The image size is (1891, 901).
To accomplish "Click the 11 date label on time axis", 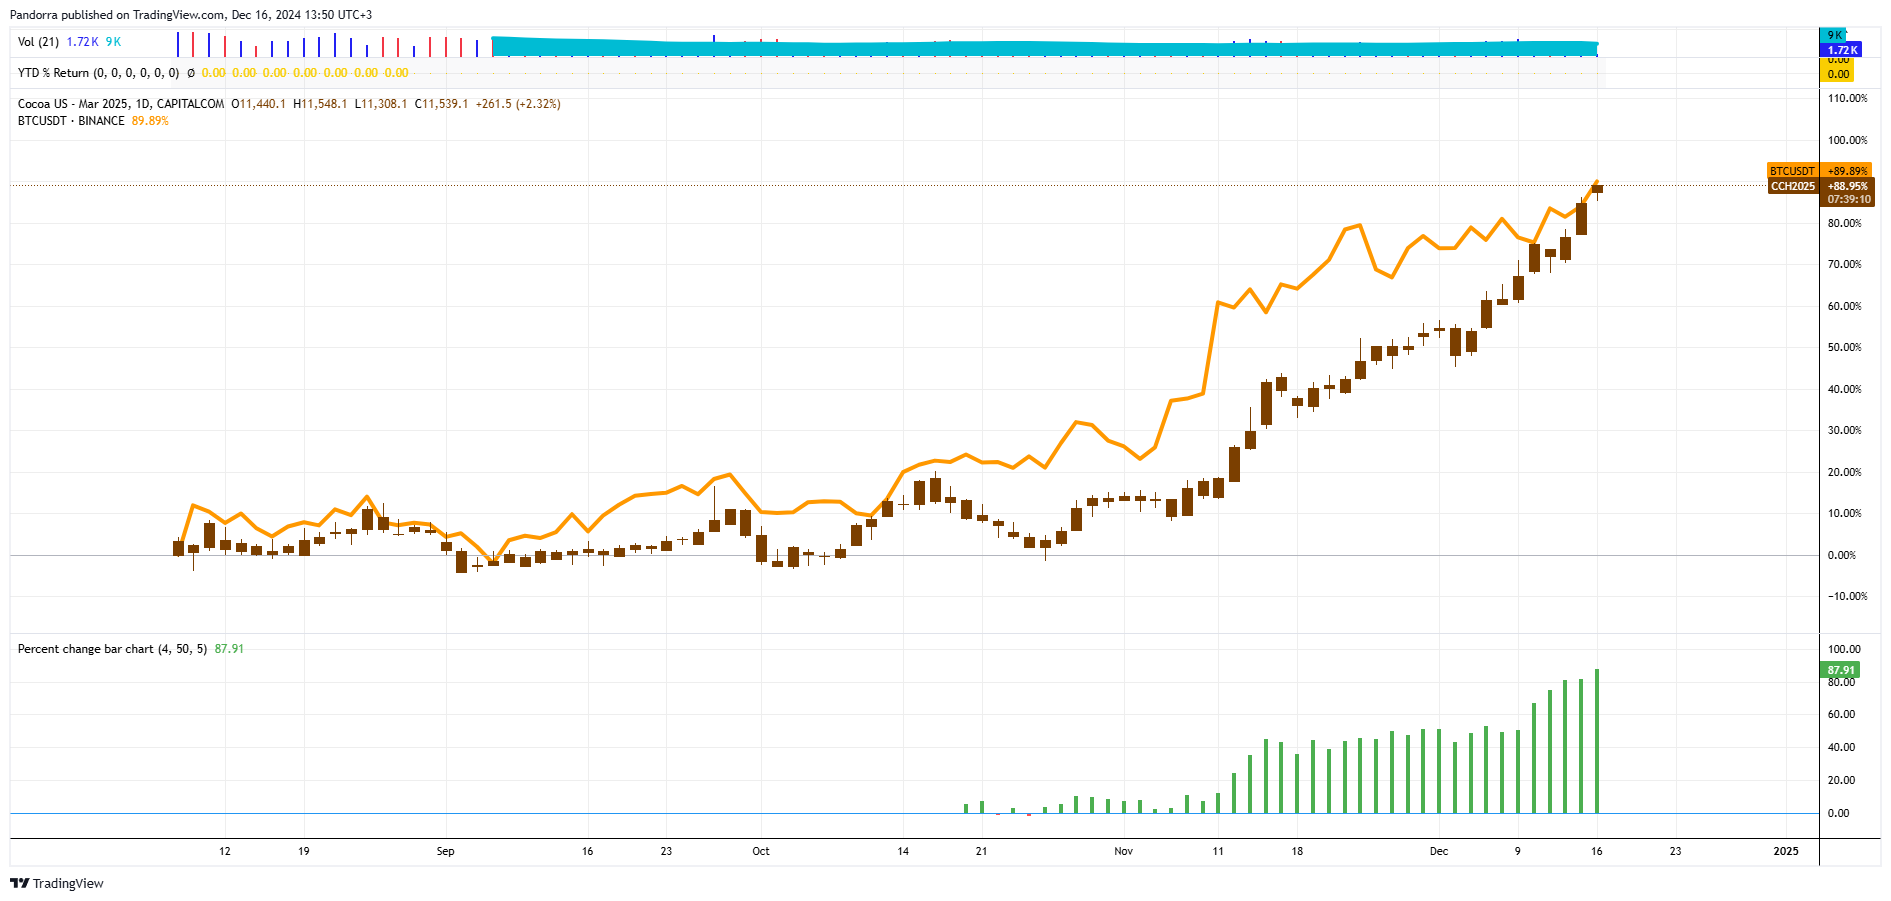I will point(1218,851).
